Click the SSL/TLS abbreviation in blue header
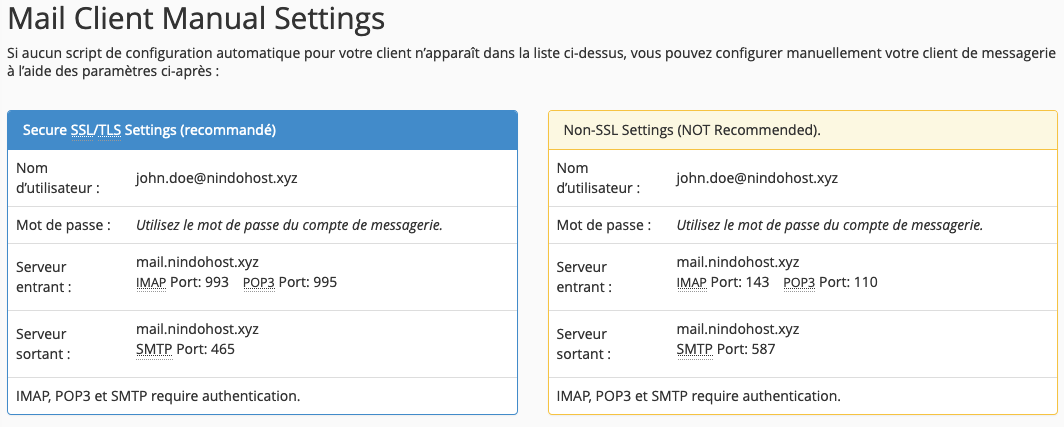Screen dimensions: 1064x427 click(x=95, y=130)
